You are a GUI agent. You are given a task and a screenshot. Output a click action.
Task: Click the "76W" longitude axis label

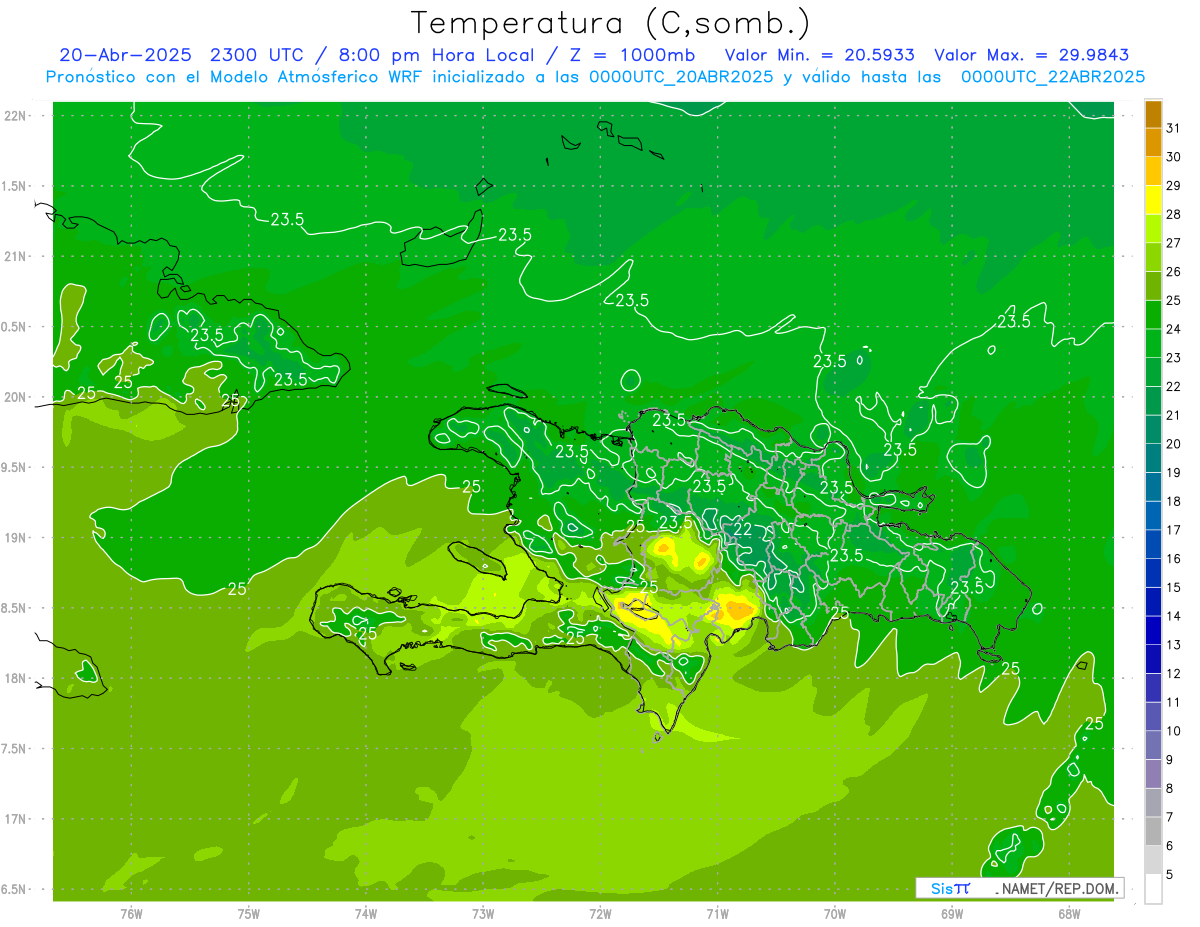click(x=131, y=913)
